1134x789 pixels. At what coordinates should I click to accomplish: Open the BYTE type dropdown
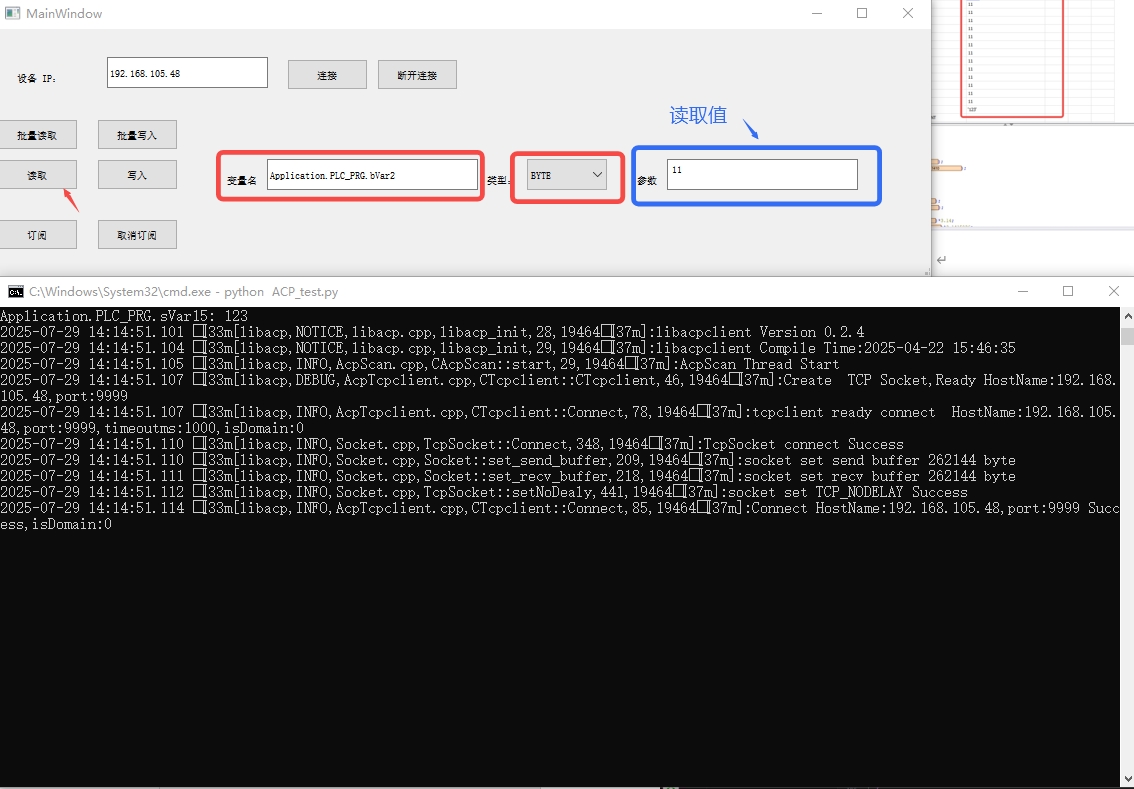tap(566, 175)
